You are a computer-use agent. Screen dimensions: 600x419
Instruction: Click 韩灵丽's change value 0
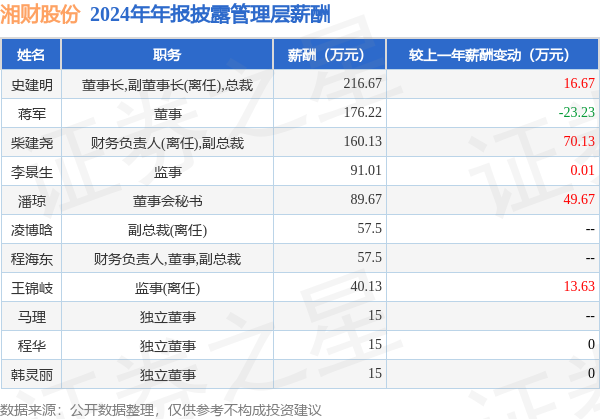(591, 373)
